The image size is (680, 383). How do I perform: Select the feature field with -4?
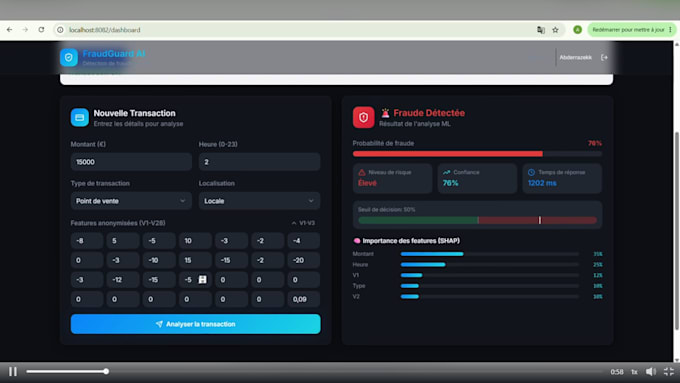pyautogui.click(x=304, y=241)
